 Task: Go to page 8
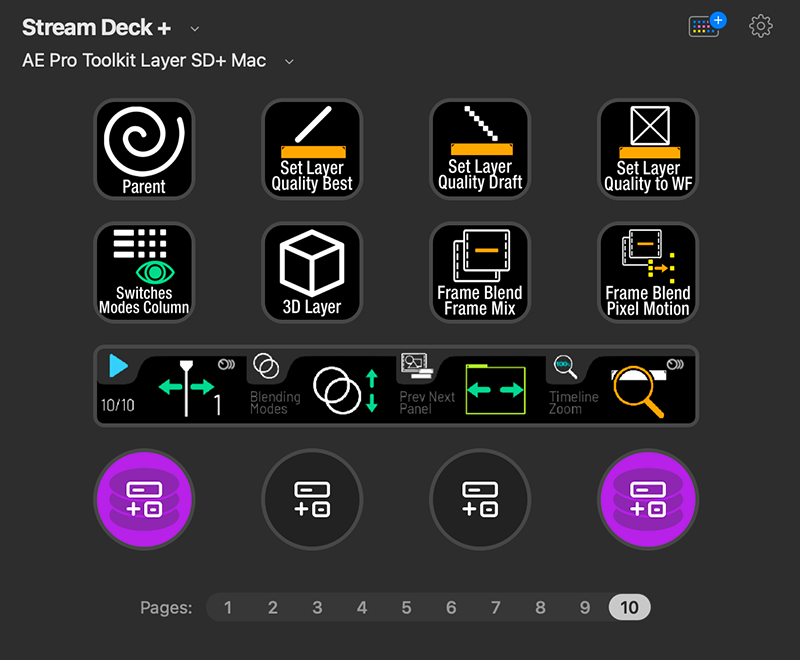[540, 607]
